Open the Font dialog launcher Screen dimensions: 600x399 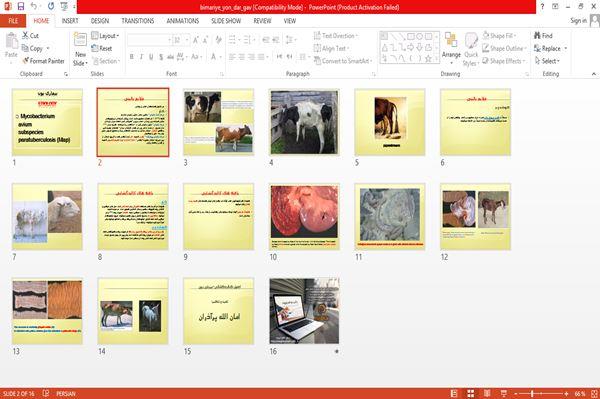222,74
